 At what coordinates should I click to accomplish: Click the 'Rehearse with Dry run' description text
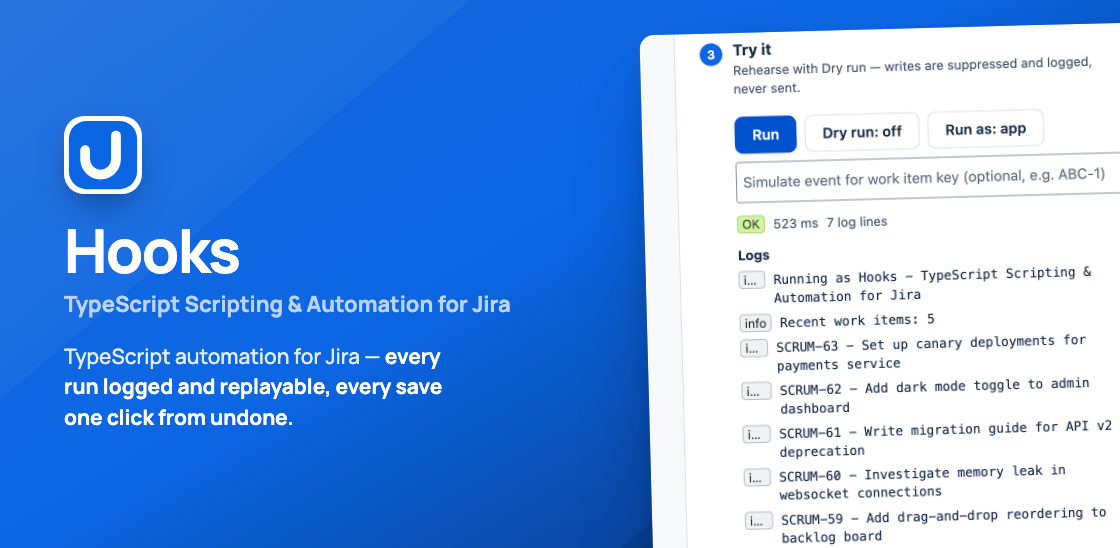[x=912, y=76]
